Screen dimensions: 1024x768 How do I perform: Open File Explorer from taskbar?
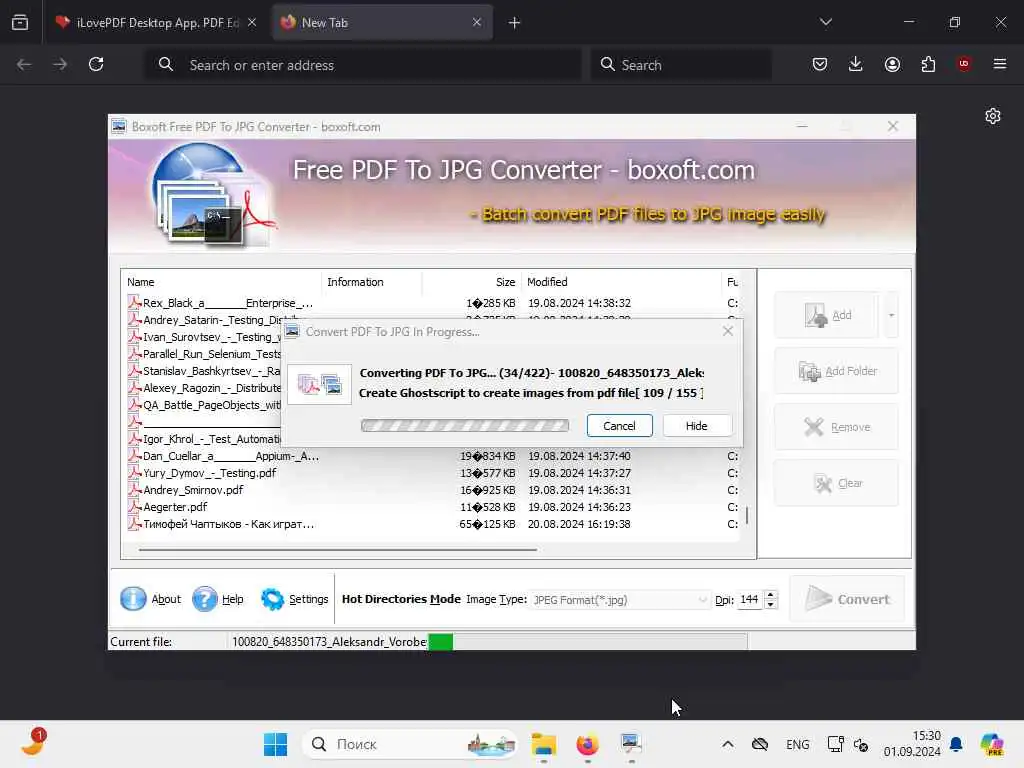(x=543, y=744)
